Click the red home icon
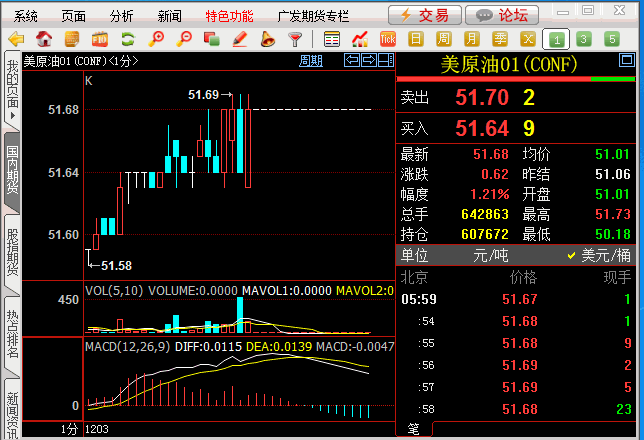Image resolution: width=644 pixels, height=440 pixels. click(44, 40)
